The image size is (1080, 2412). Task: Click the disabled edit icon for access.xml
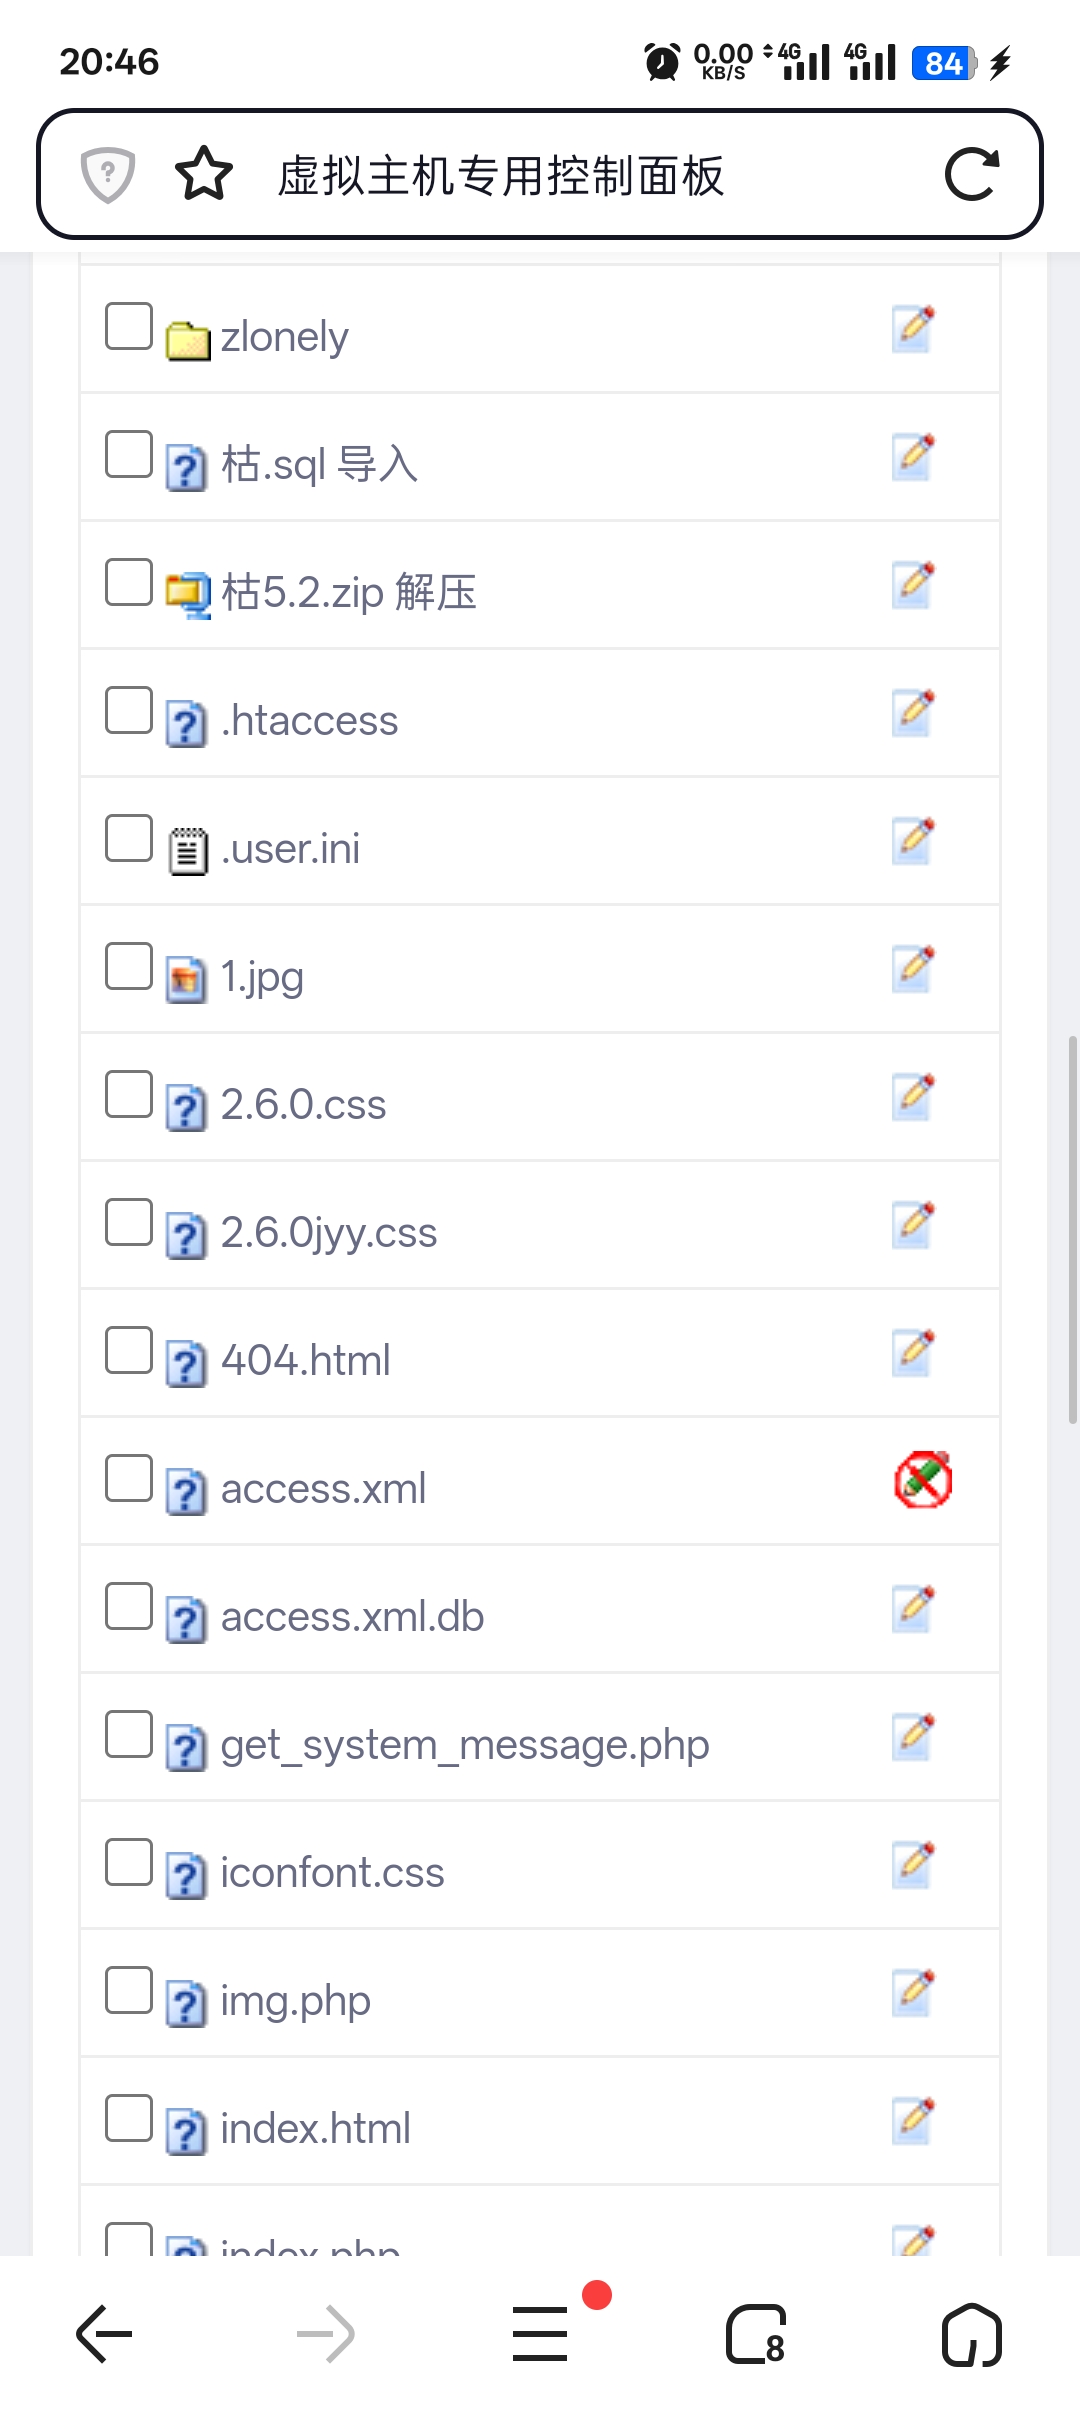click(922, 1479)
